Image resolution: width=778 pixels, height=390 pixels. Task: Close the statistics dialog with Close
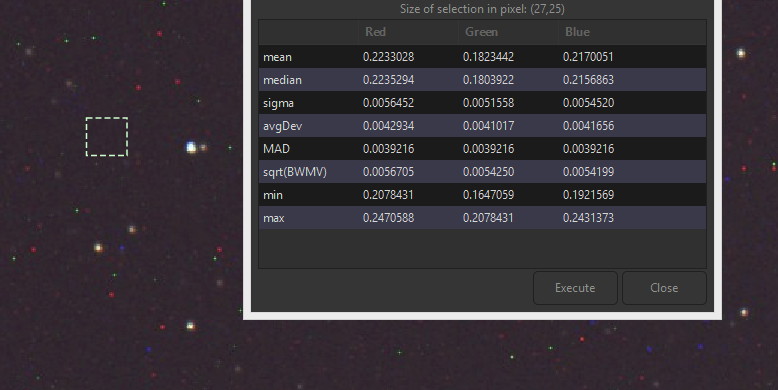[664, 288]
